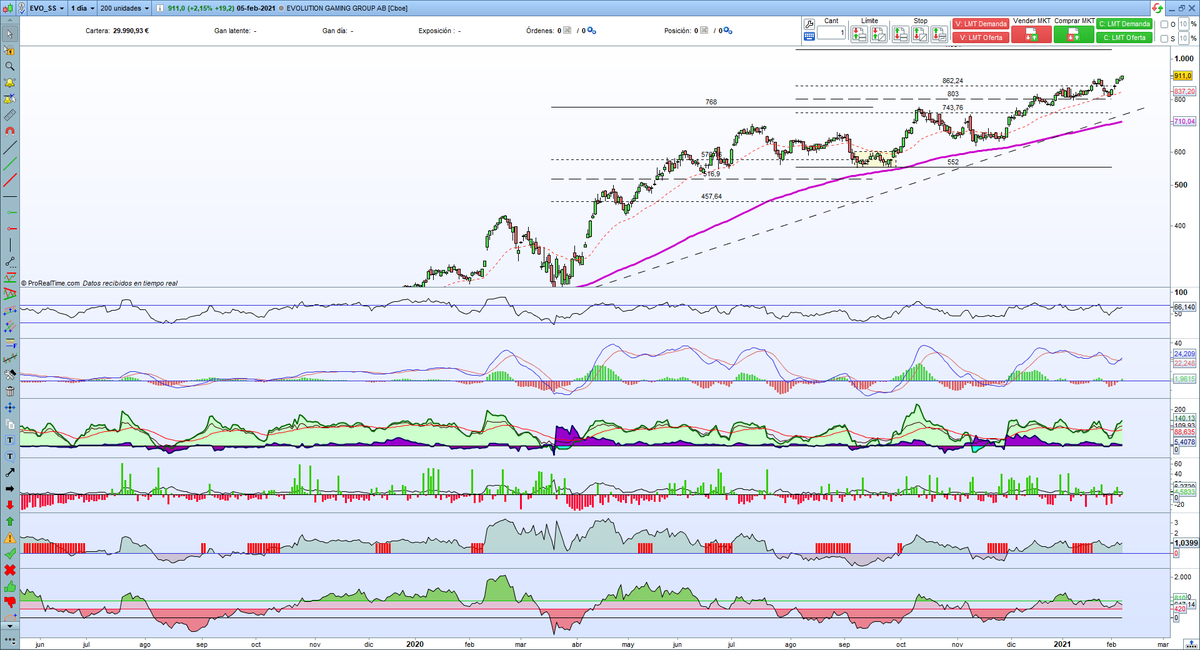Screen dimensions: 1200x650
Task: Click the 862,24 level label
Action: pos(953,80)
